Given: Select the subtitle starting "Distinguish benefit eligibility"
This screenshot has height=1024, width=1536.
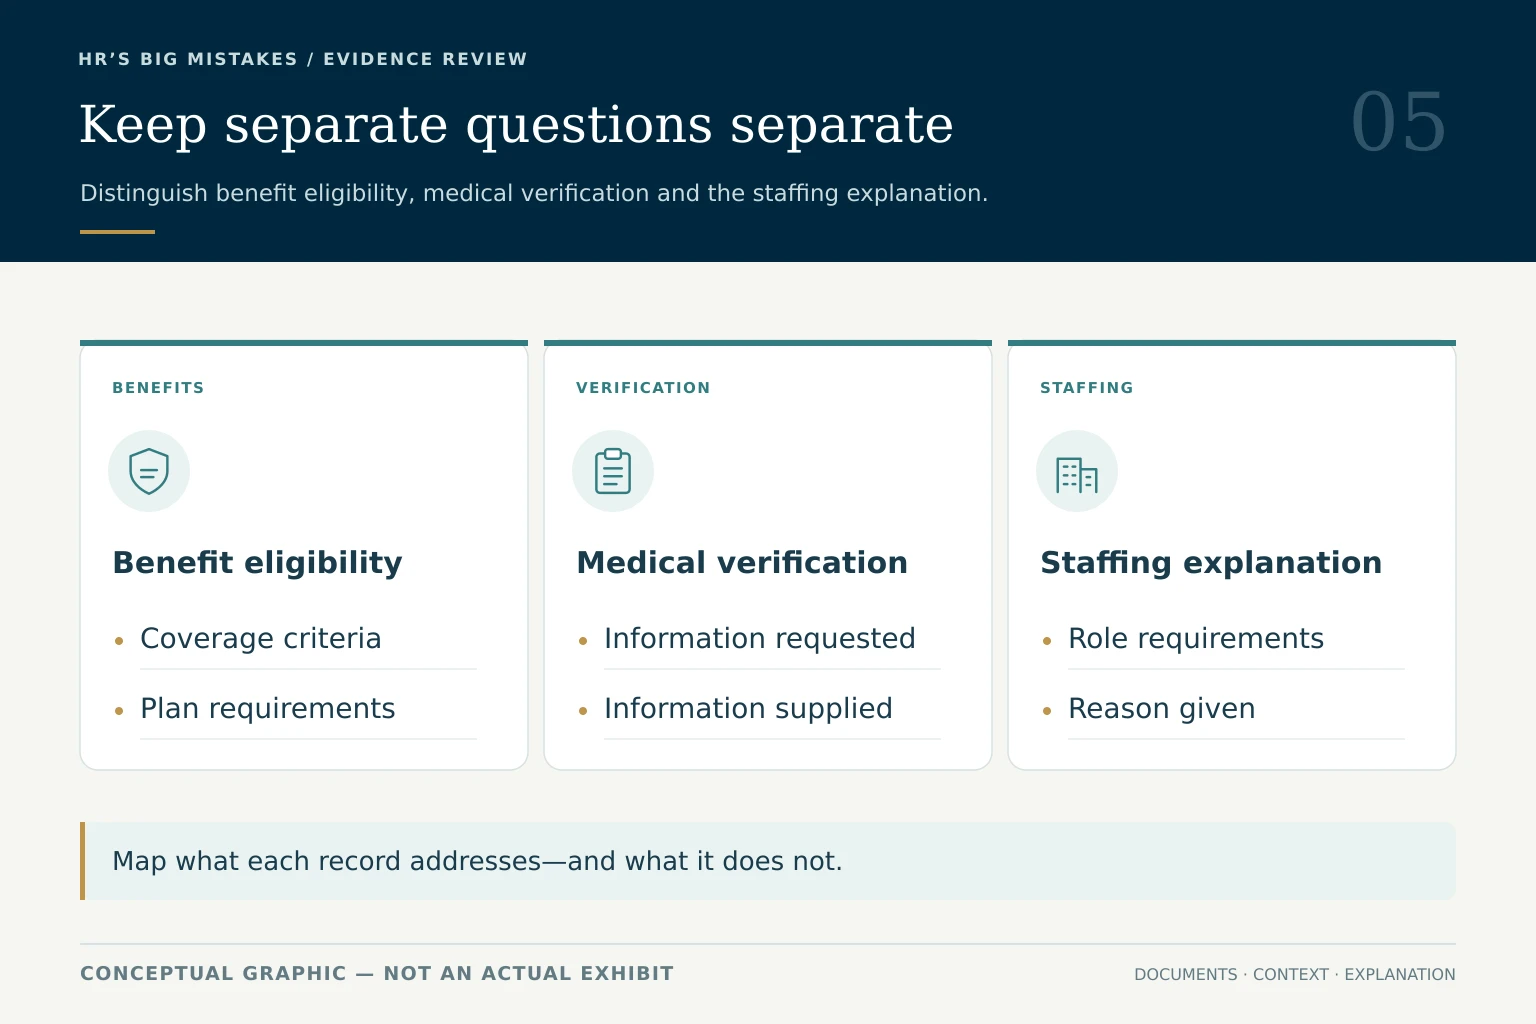Looking at the screenshot, I should [534, 193].
